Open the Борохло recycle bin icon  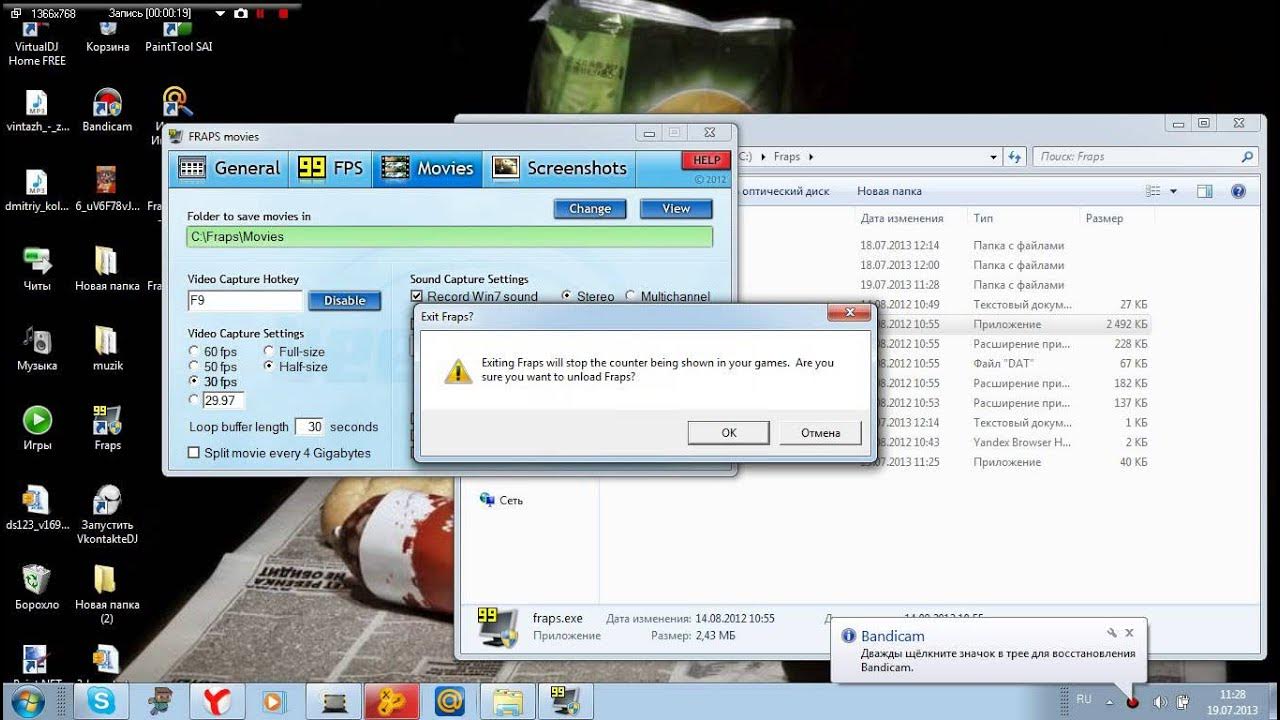[x=37, y=587]
